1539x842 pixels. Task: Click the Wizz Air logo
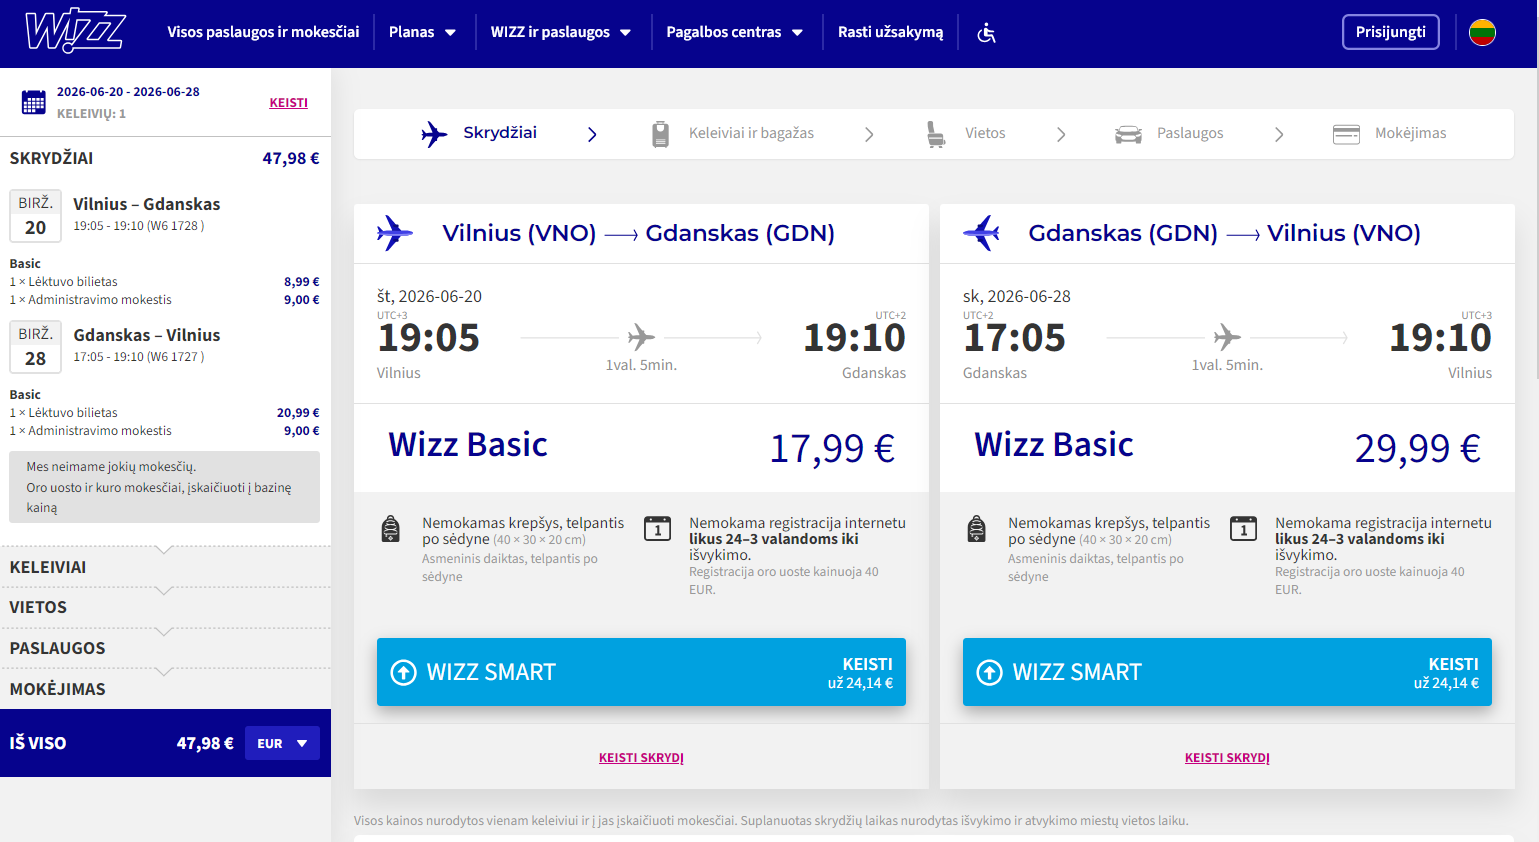75,32
